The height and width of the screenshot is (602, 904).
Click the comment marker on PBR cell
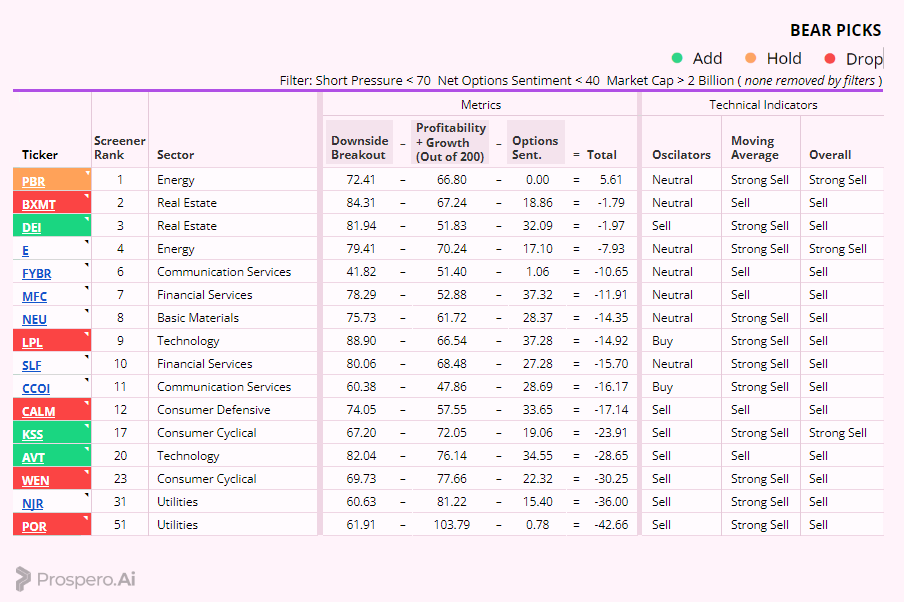pyautogui.click(x=88, y=172)
